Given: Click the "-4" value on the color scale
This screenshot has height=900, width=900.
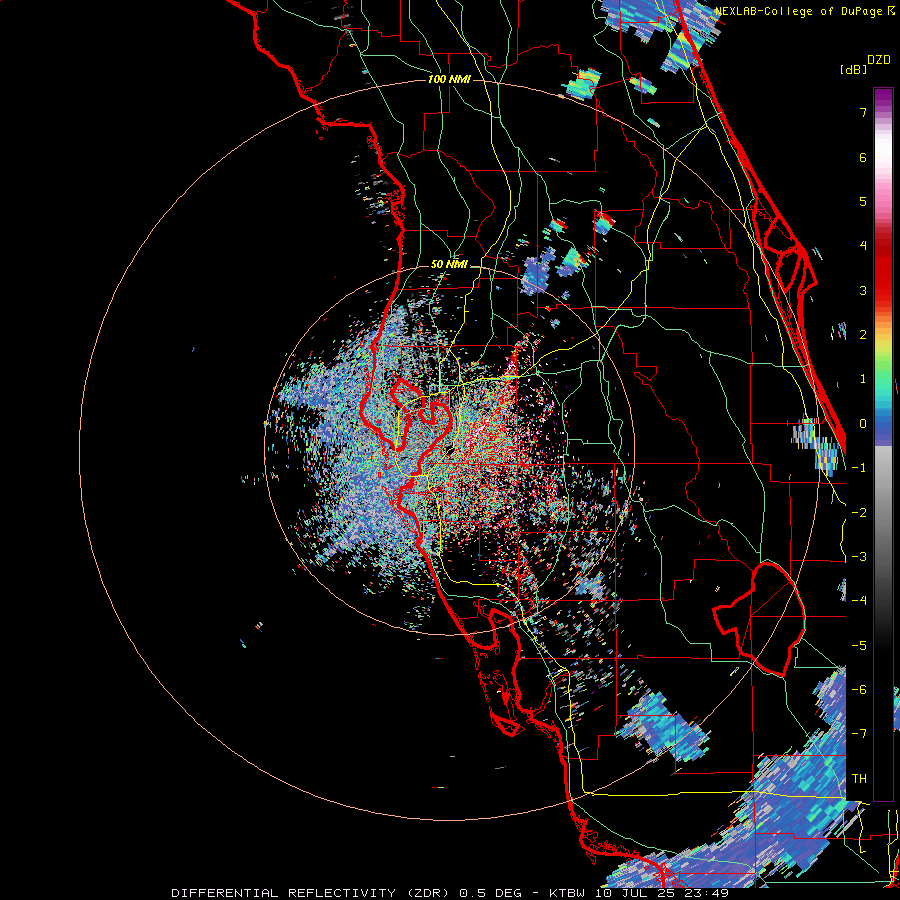Looking at the screenshot, I should (859, 600).
